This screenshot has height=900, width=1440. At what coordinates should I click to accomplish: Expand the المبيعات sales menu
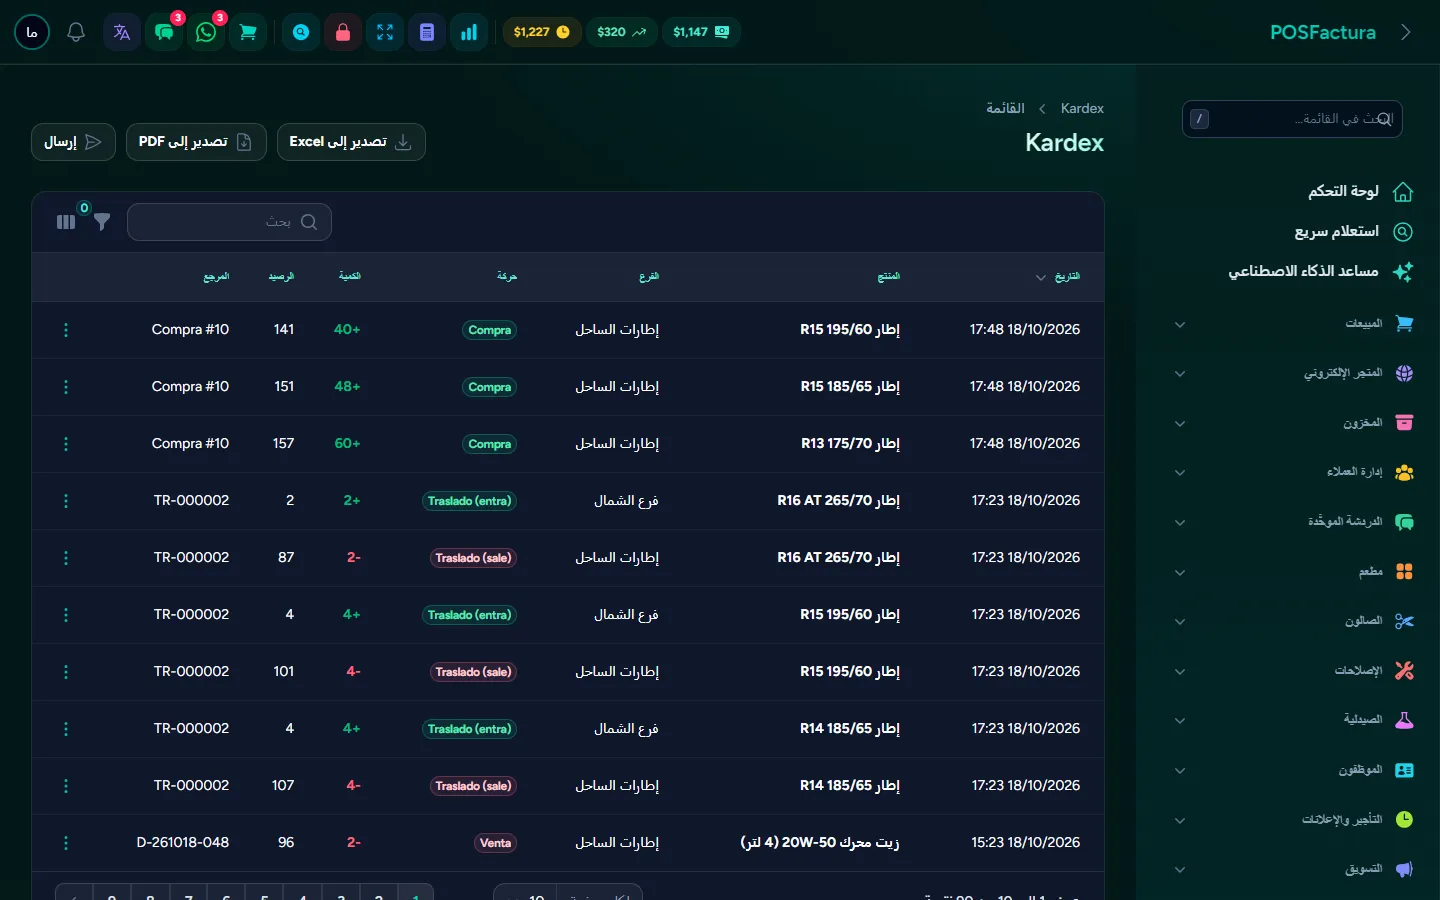(1292, 324)
